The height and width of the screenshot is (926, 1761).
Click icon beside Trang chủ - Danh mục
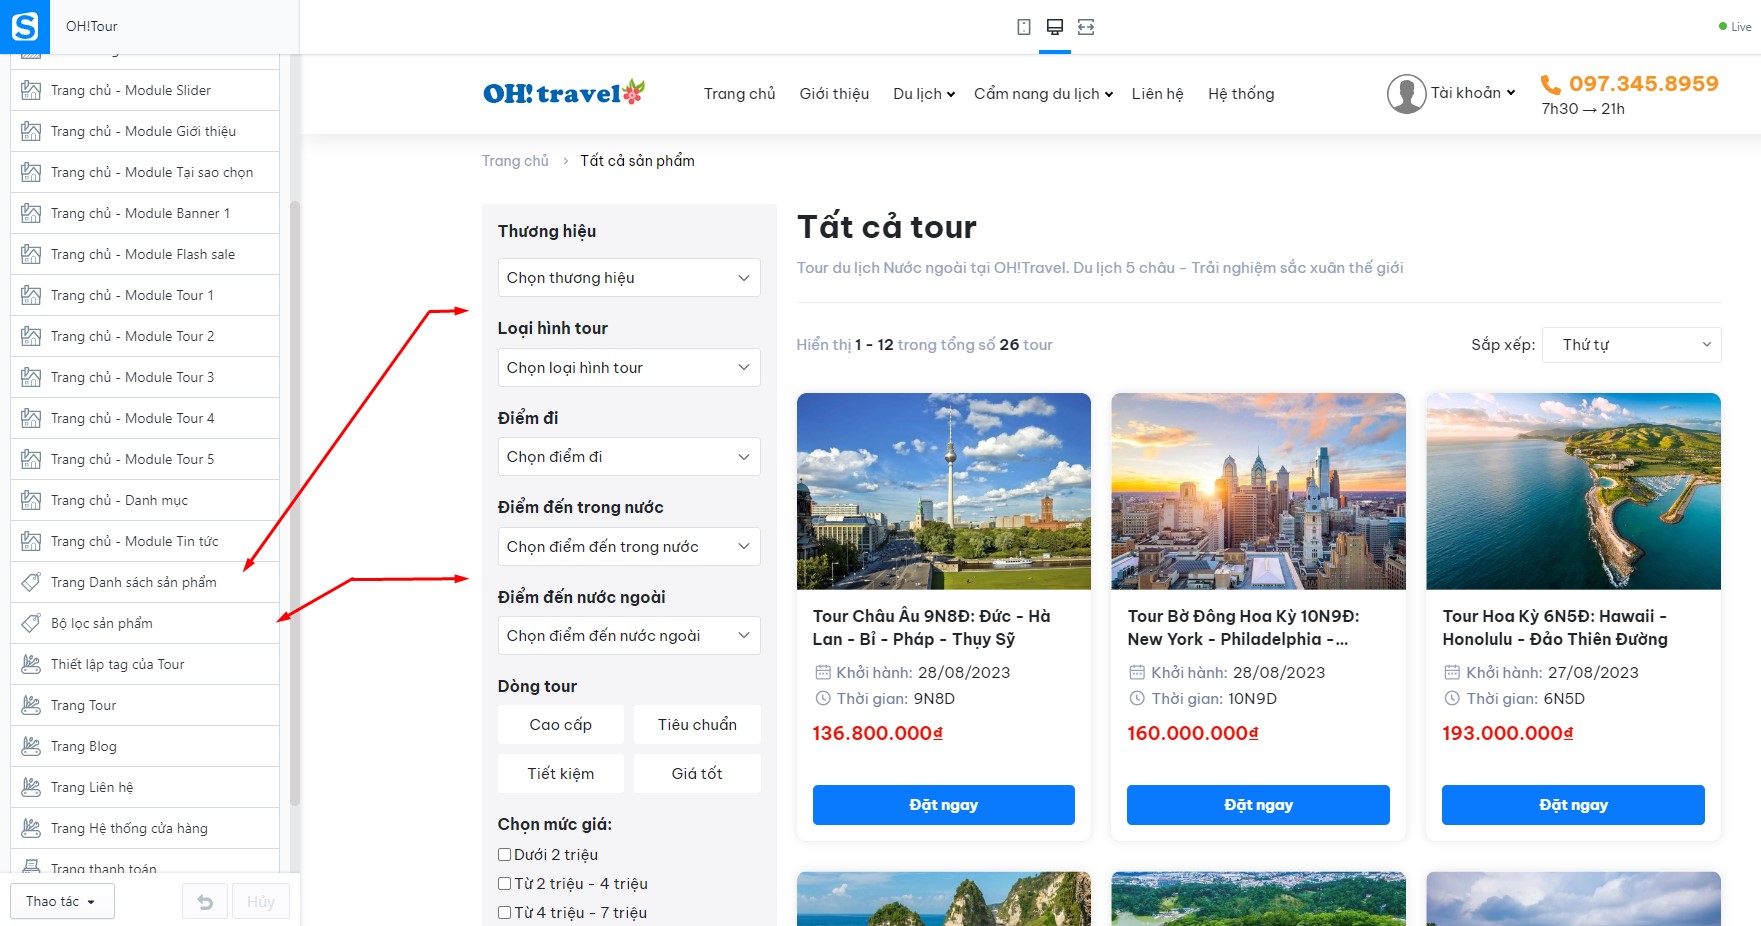(31, 500)
